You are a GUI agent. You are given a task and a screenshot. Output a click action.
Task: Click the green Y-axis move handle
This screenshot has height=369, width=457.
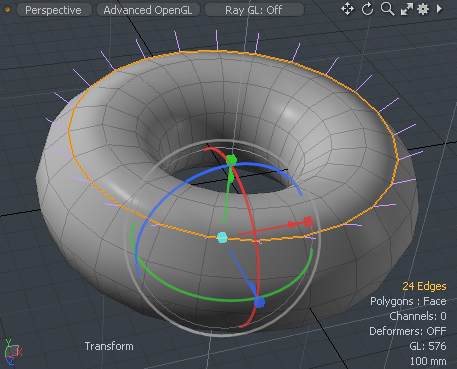(231, 160)
